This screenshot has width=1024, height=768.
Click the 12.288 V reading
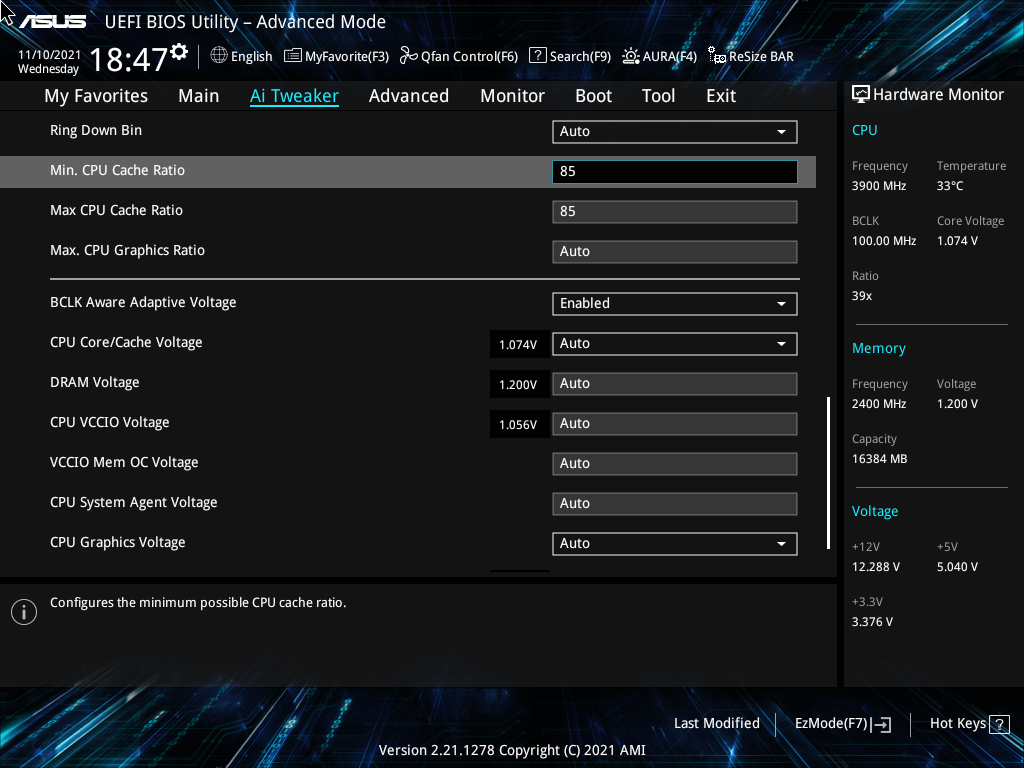click(x=876, y=567)
